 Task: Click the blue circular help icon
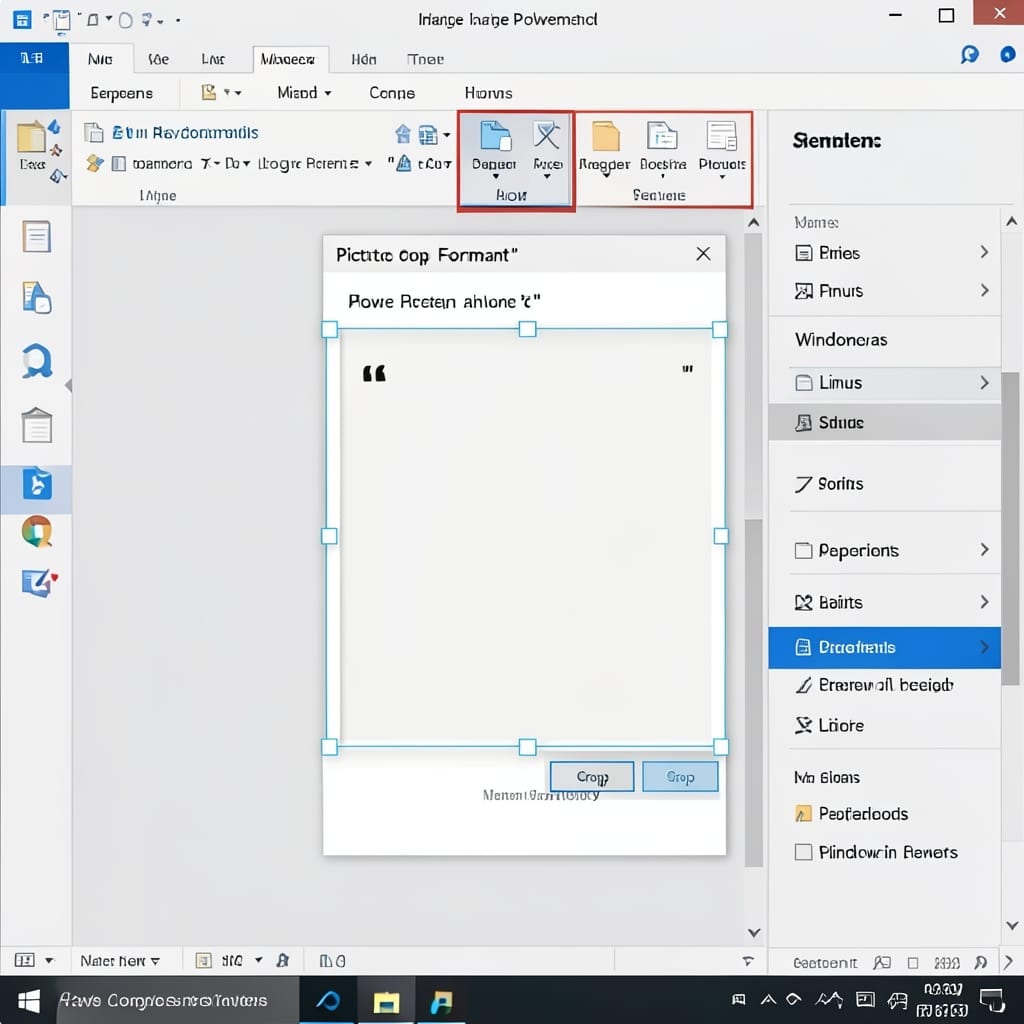point(970,55)
